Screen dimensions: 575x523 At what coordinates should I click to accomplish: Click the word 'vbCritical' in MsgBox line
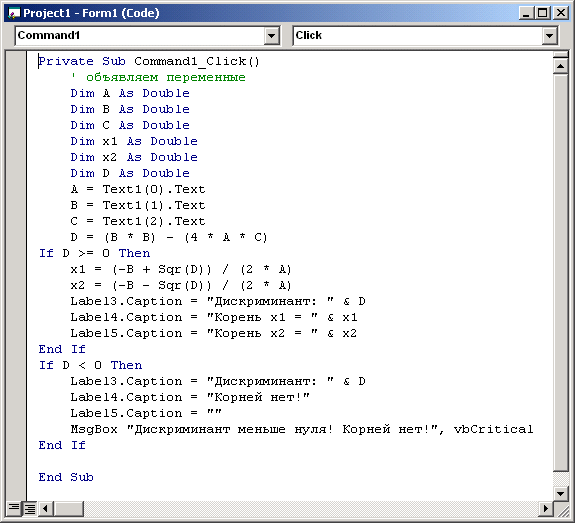coord(493,429)
